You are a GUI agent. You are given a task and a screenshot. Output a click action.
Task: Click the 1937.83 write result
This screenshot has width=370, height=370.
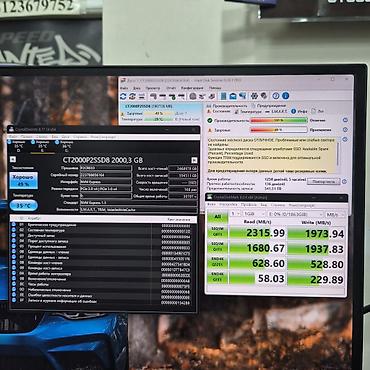pos(324,249)
